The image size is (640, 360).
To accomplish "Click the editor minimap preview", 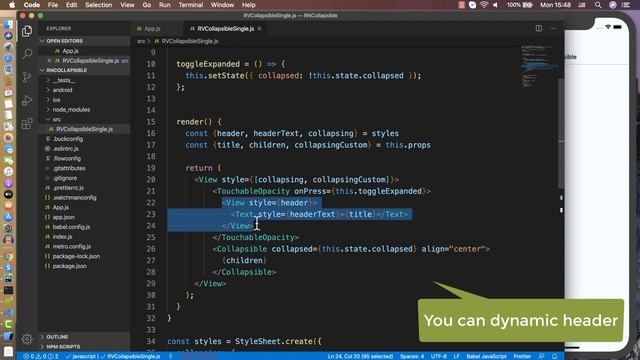I will pyautogui.click(x=540, y=66).
